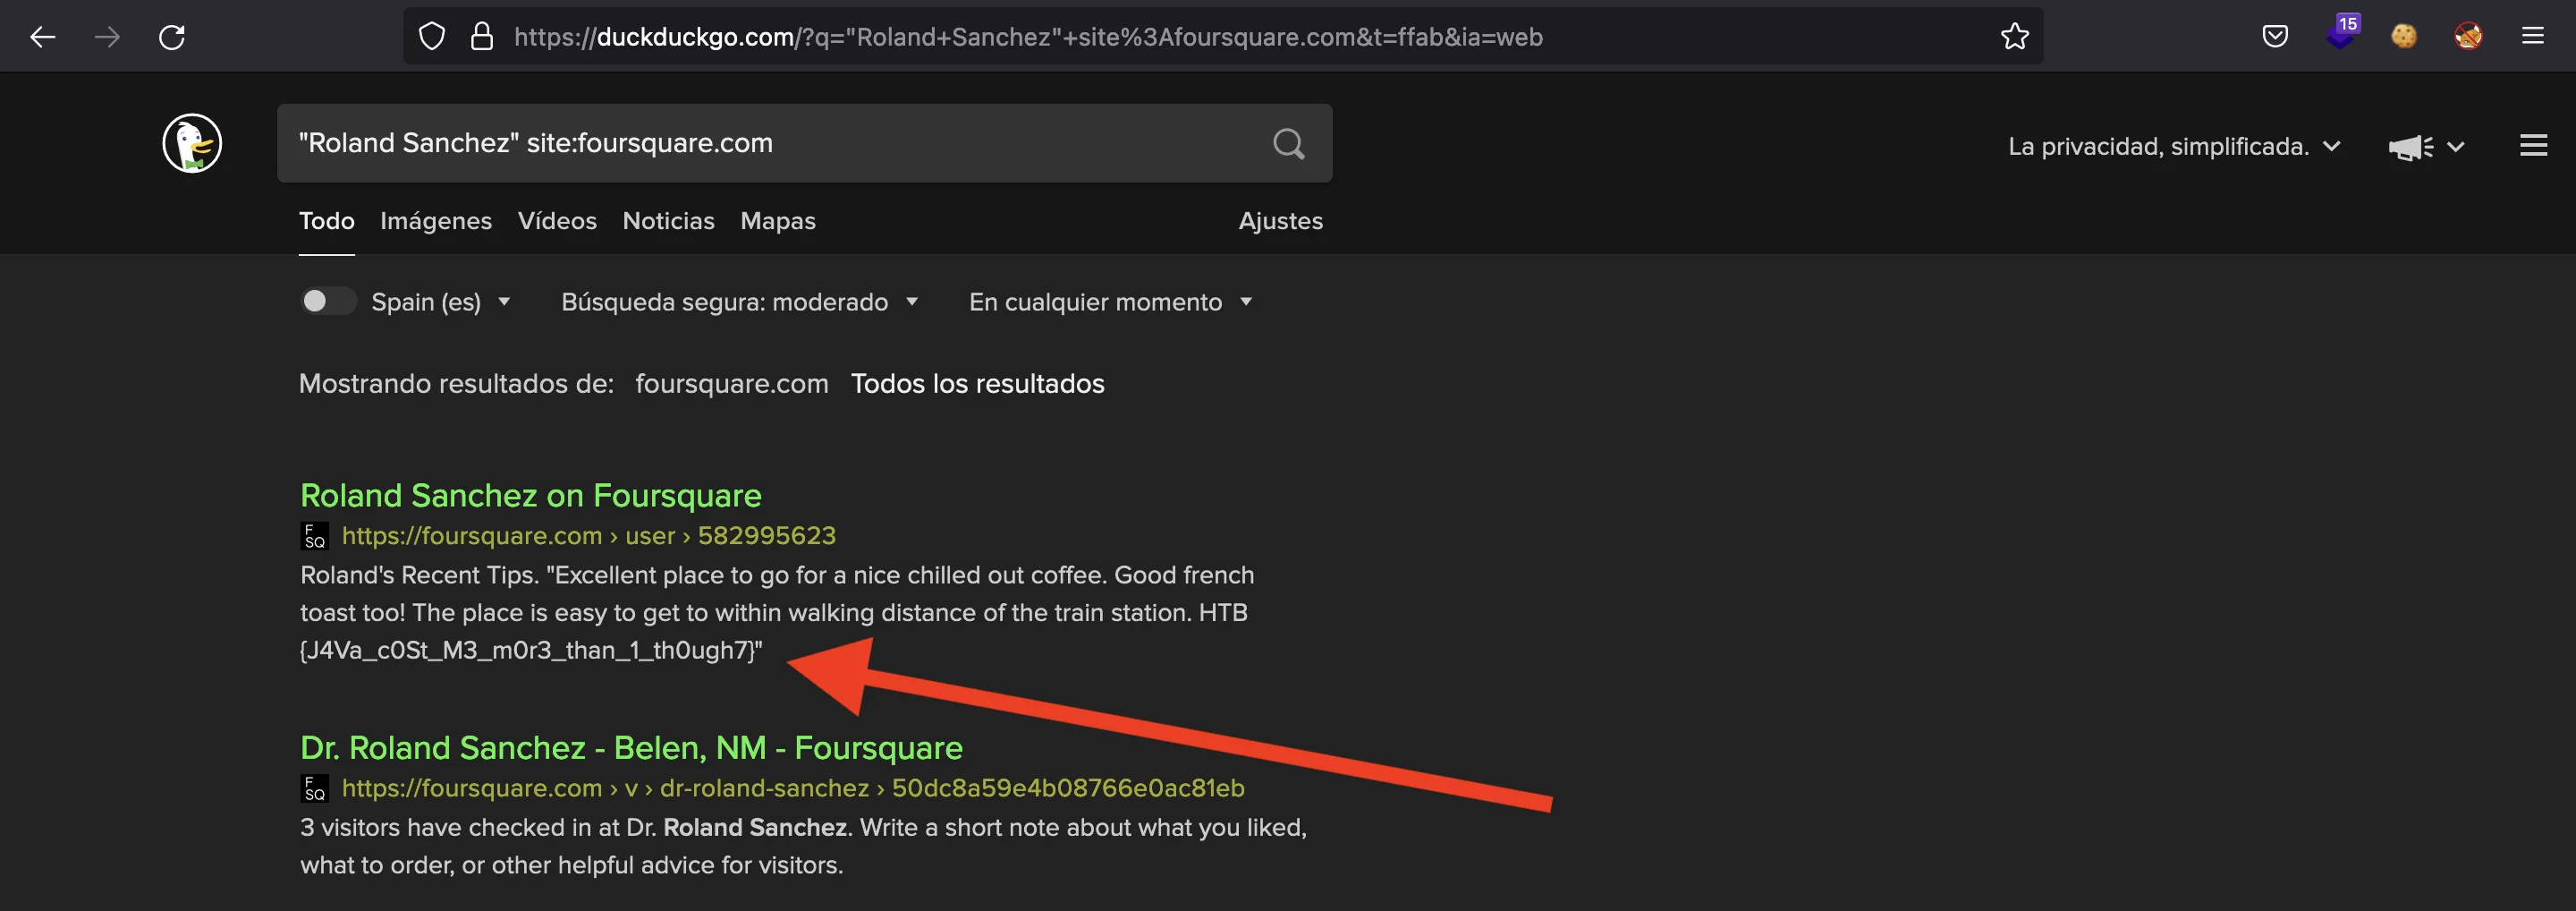Expand the Spain (es) region dropdown

[441, 302]
